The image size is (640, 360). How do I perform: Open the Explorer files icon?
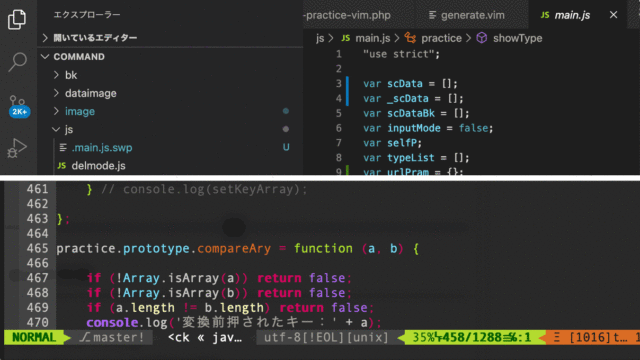coord(17,19)
